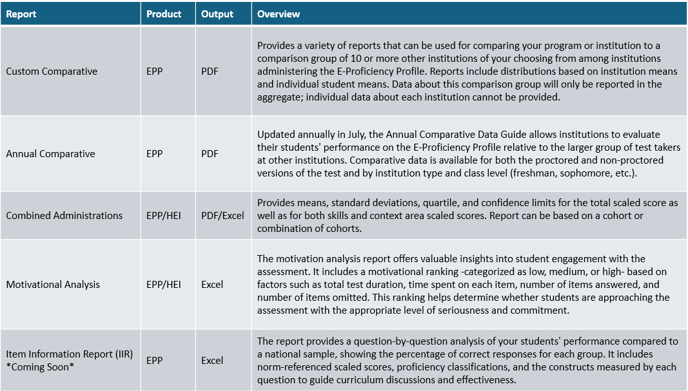The height and width of the screenshot is (391, 688).
Task: Select the Combined Administrations report name
Action: pos(64,215)
